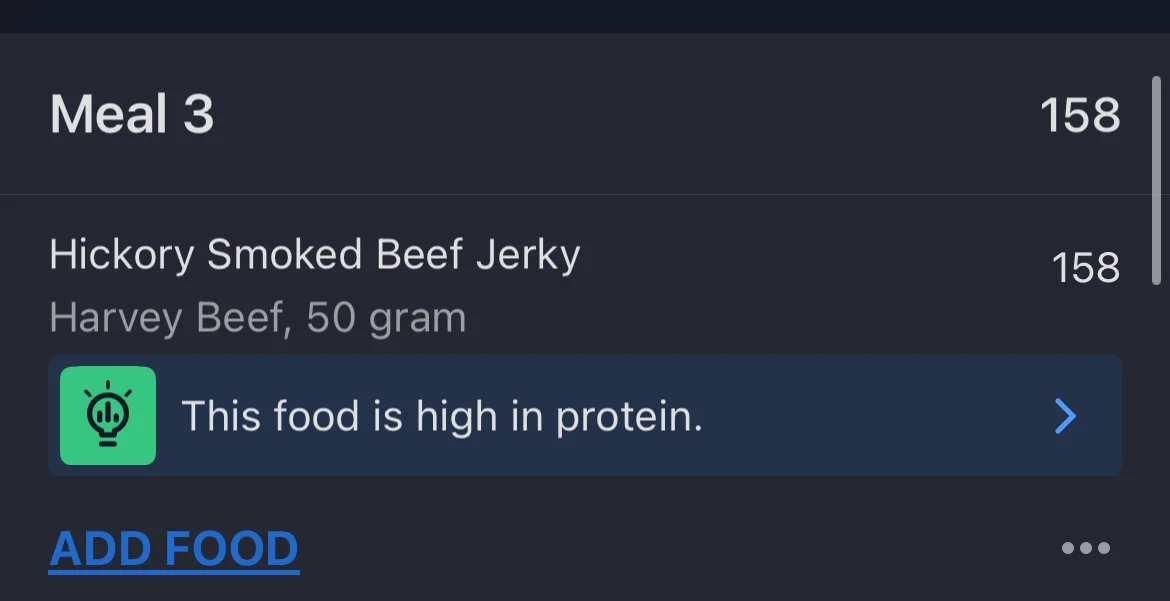Tap the Harvey Beef, 50 gram serving text

click(257, 318)
